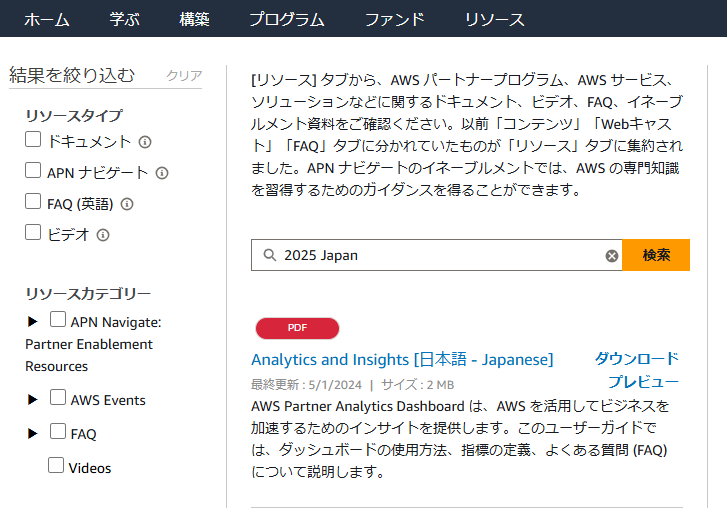Image resolution: width=727 pixels, height=528 pixels.
Task: Check the Videos category checkbox
Action: click(56, 465)
